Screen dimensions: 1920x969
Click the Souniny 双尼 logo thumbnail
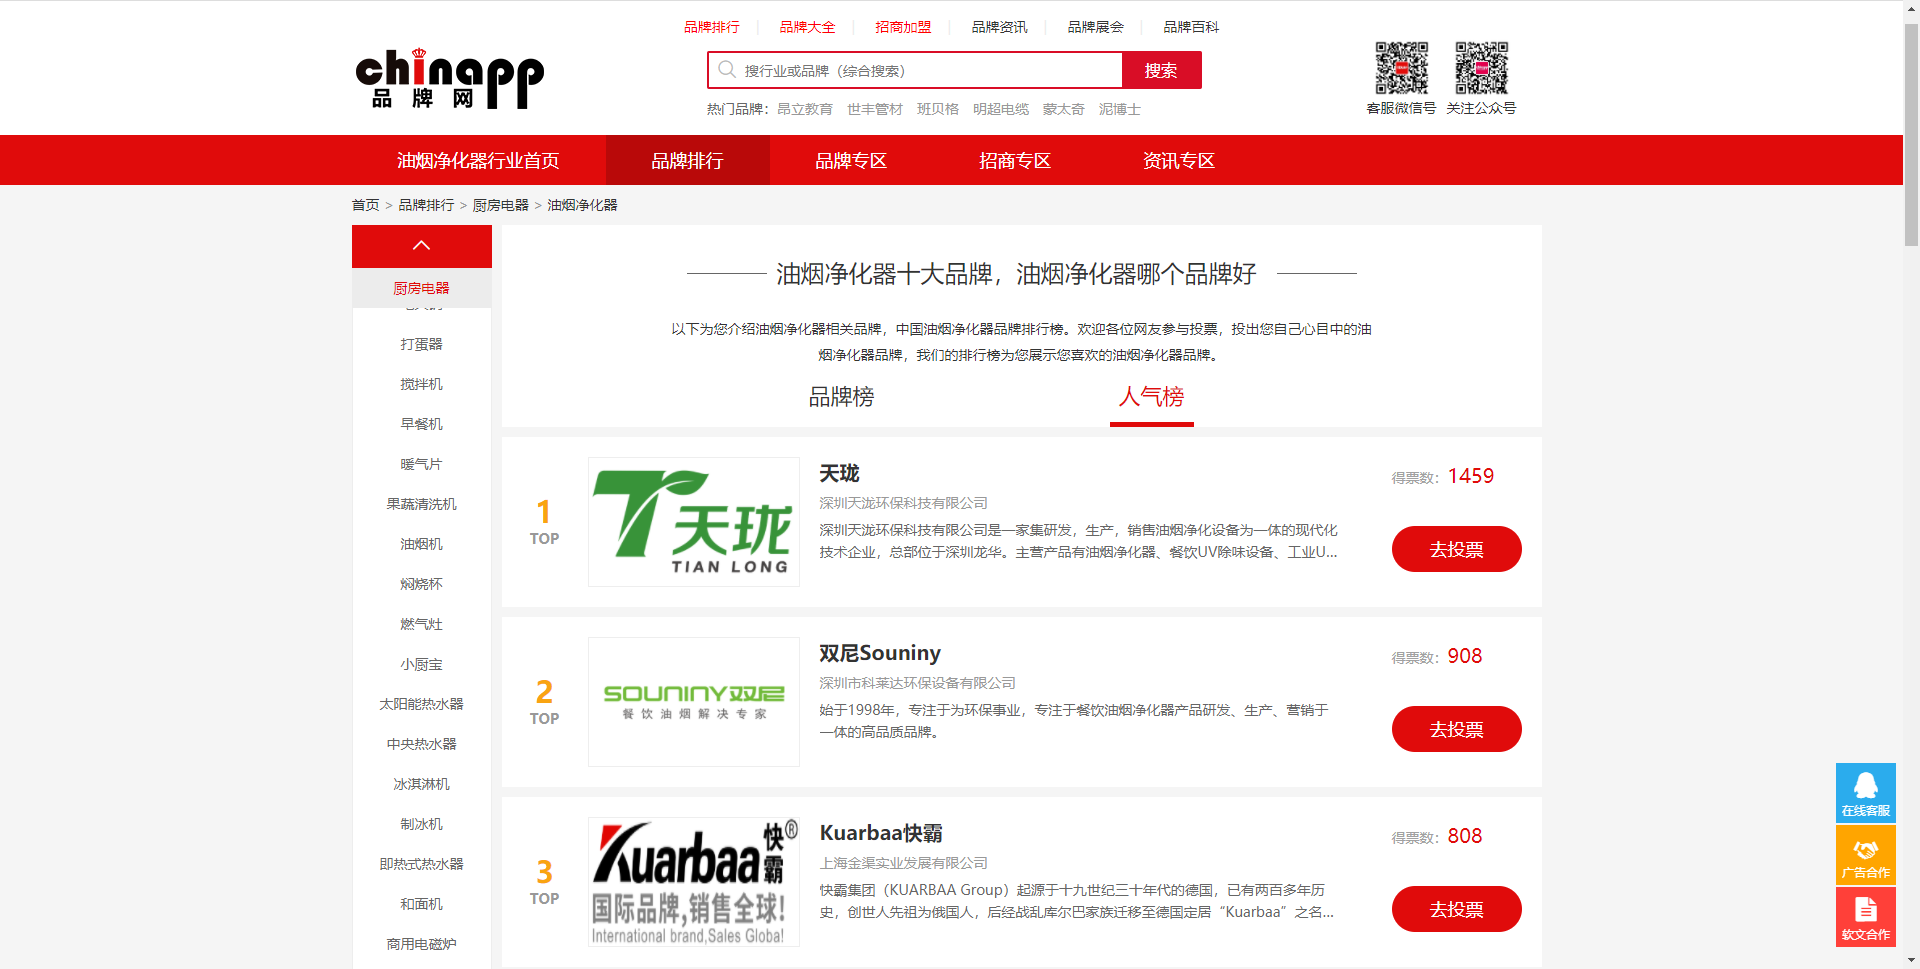(694, 702)
